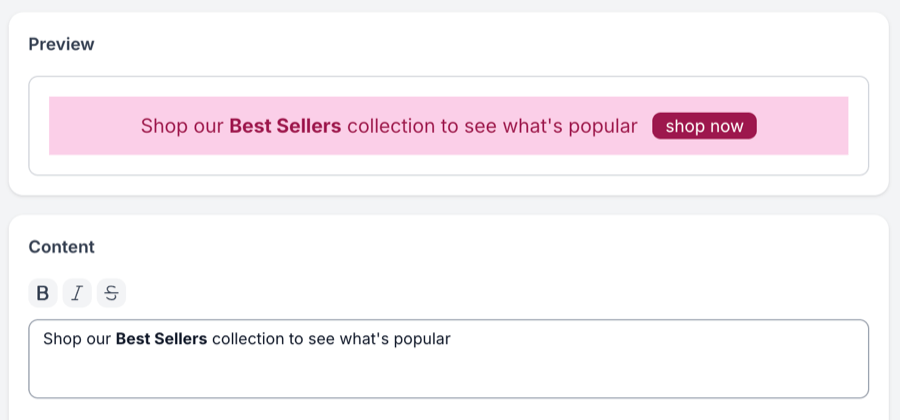Screen dimensions: 900x420
Task: Click 'Shop our' at editor text start
Action: pyautogui.click(x=77, y=339)
